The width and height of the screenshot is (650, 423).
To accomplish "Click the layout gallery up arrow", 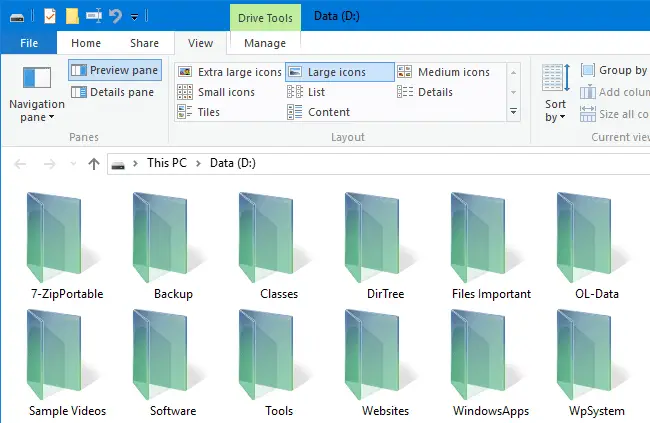I will (513, 73).
